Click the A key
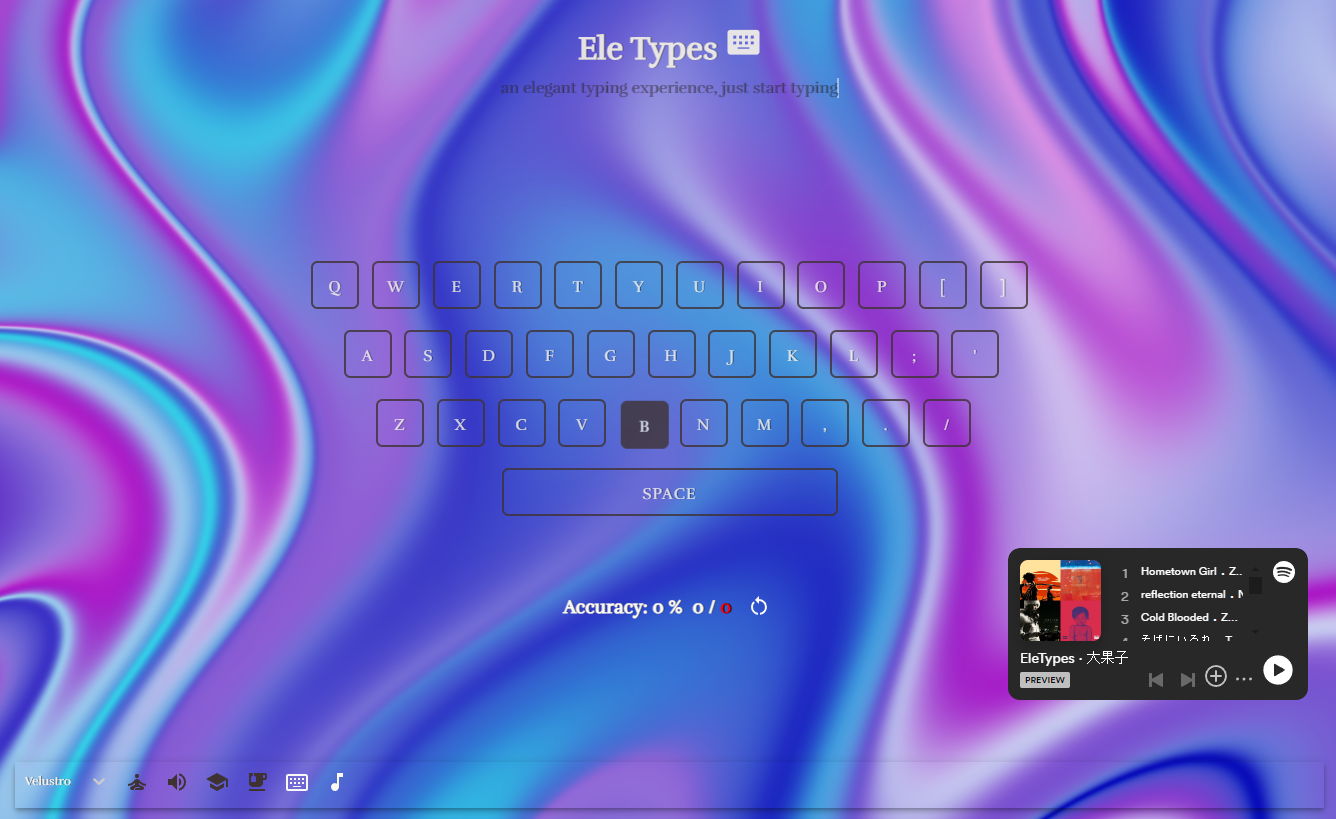 pos(367,354)
